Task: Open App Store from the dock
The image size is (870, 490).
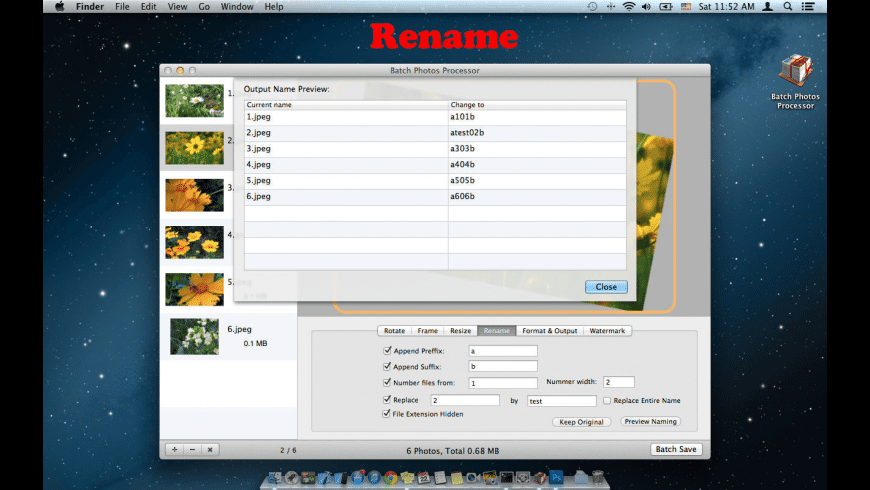Action: tap(358, 478)
